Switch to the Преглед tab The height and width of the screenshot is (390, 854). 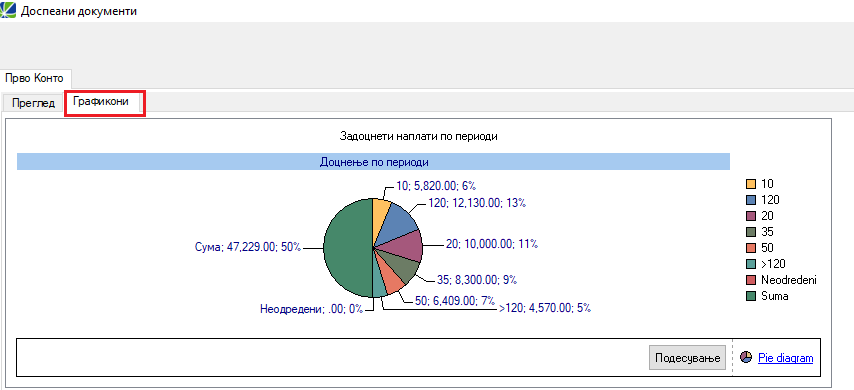tap(34, 103)
